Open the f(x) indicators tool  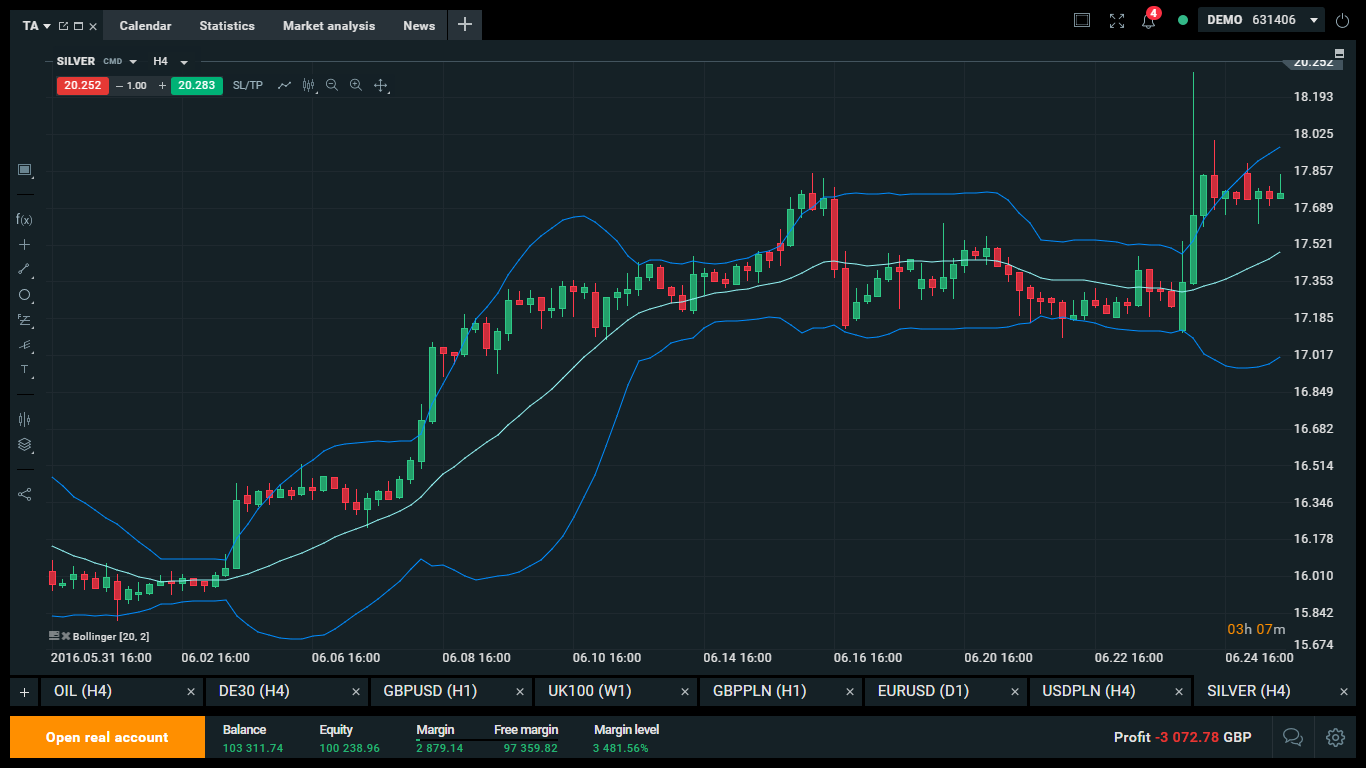pyautogui.click(x=24, y=219)
